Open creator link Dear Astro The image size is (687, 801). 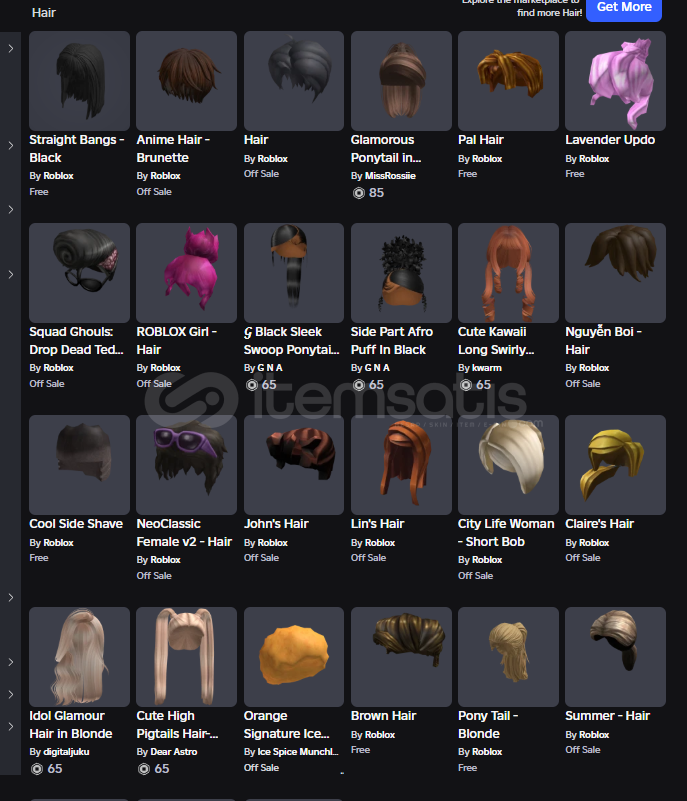[x=174, y=752]
